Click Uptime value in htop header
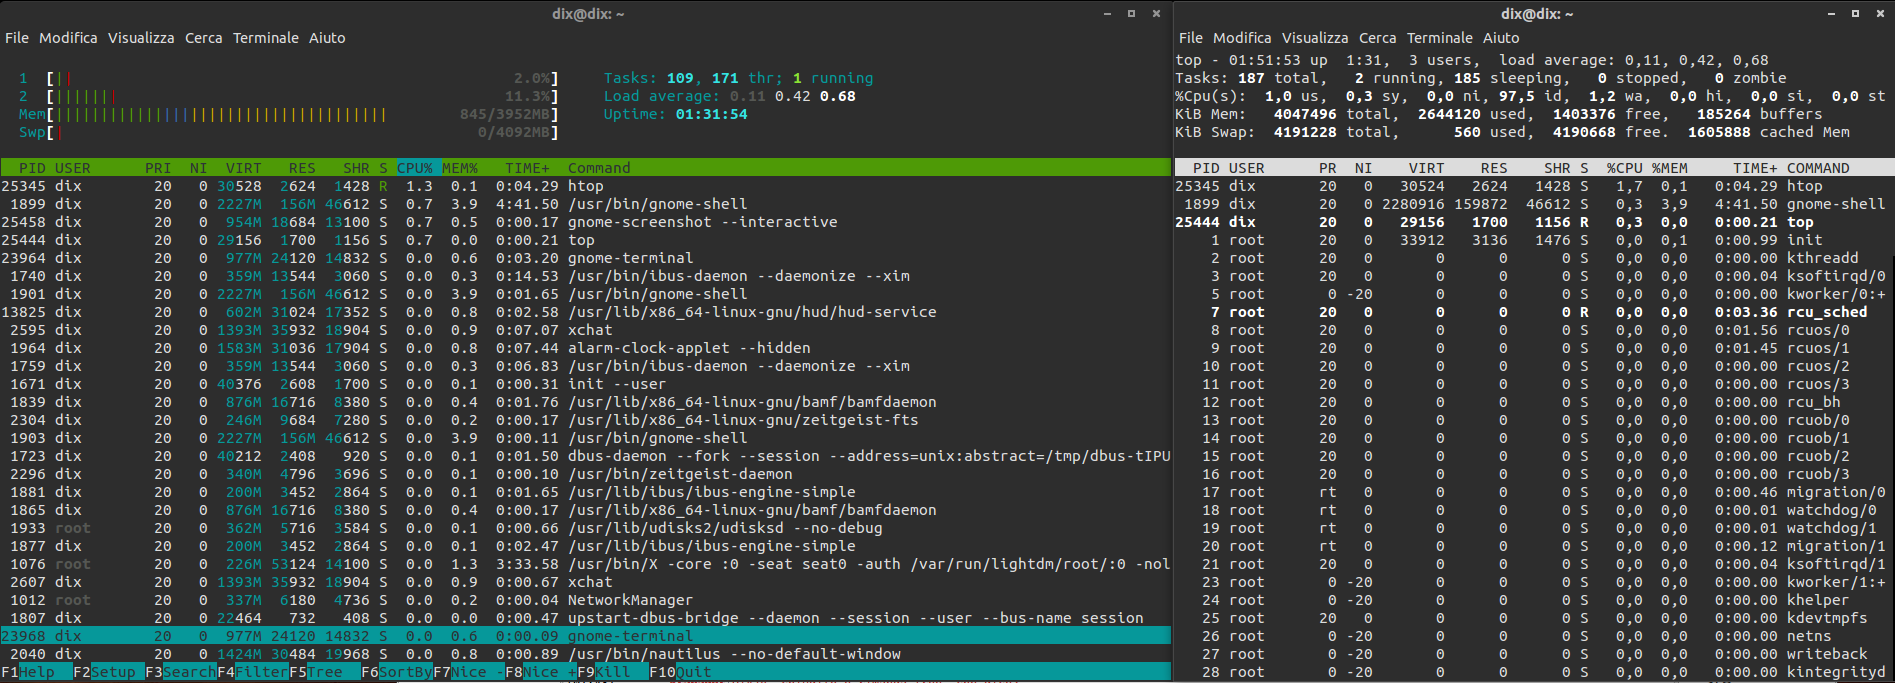The height and width of the screenshot is (683, 1895). tap(711, 114)
